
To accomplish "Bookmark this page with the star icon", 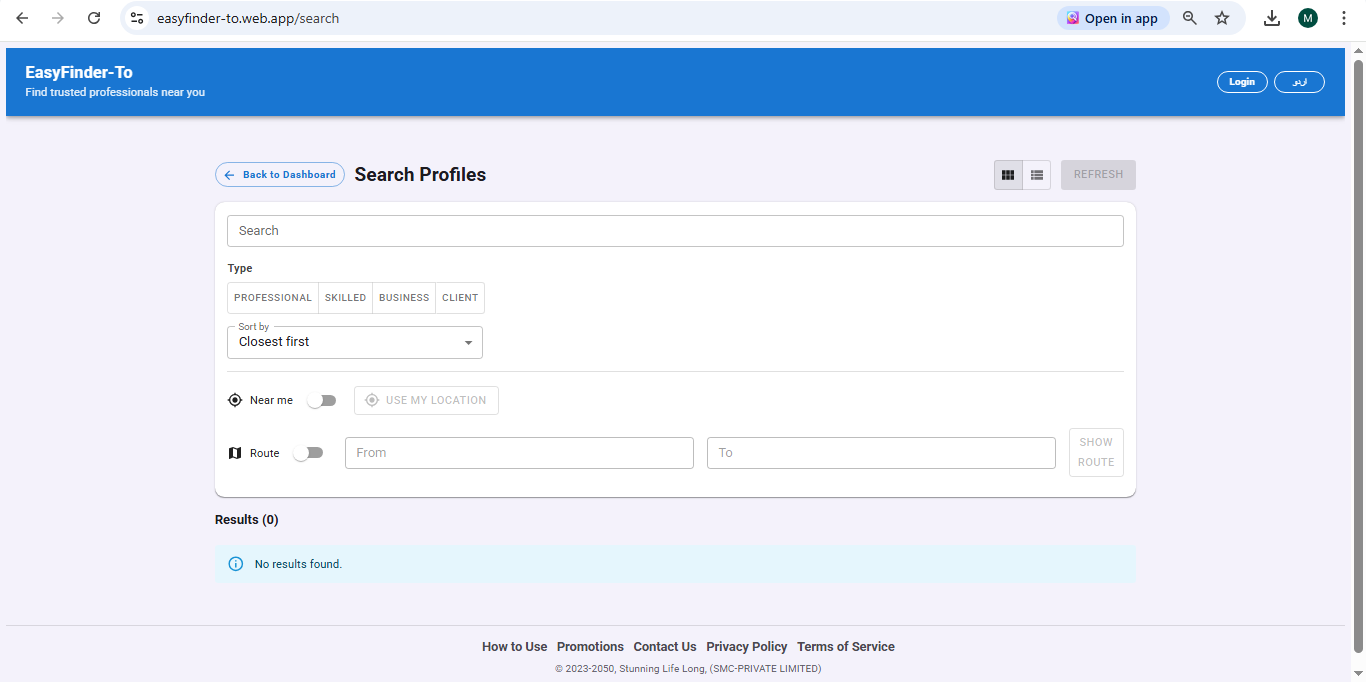I will [x=1222, y=18].
